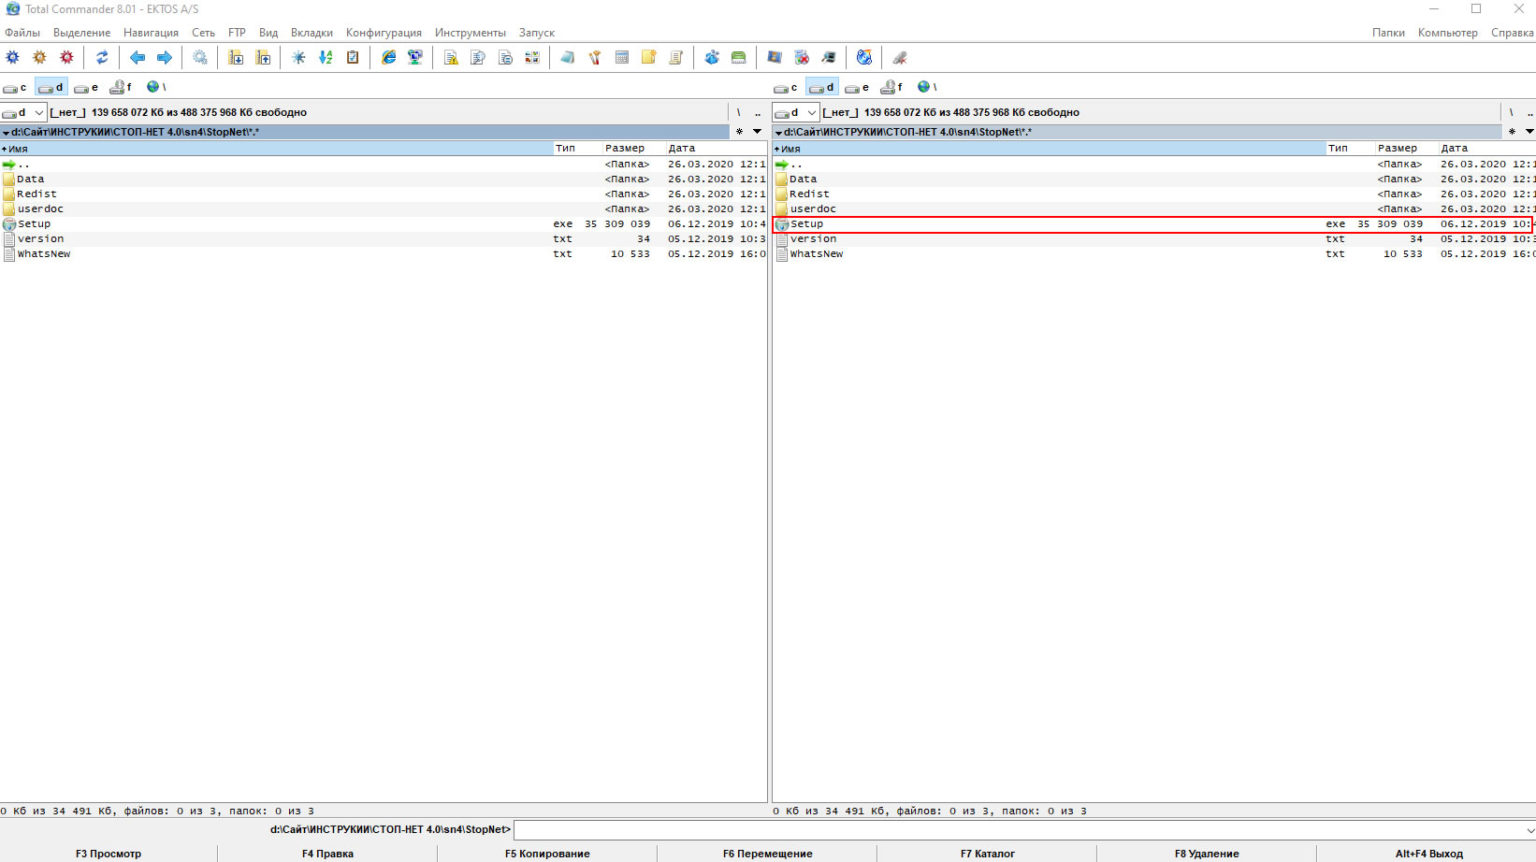Switch right panel to drive c

click(786, 88)
